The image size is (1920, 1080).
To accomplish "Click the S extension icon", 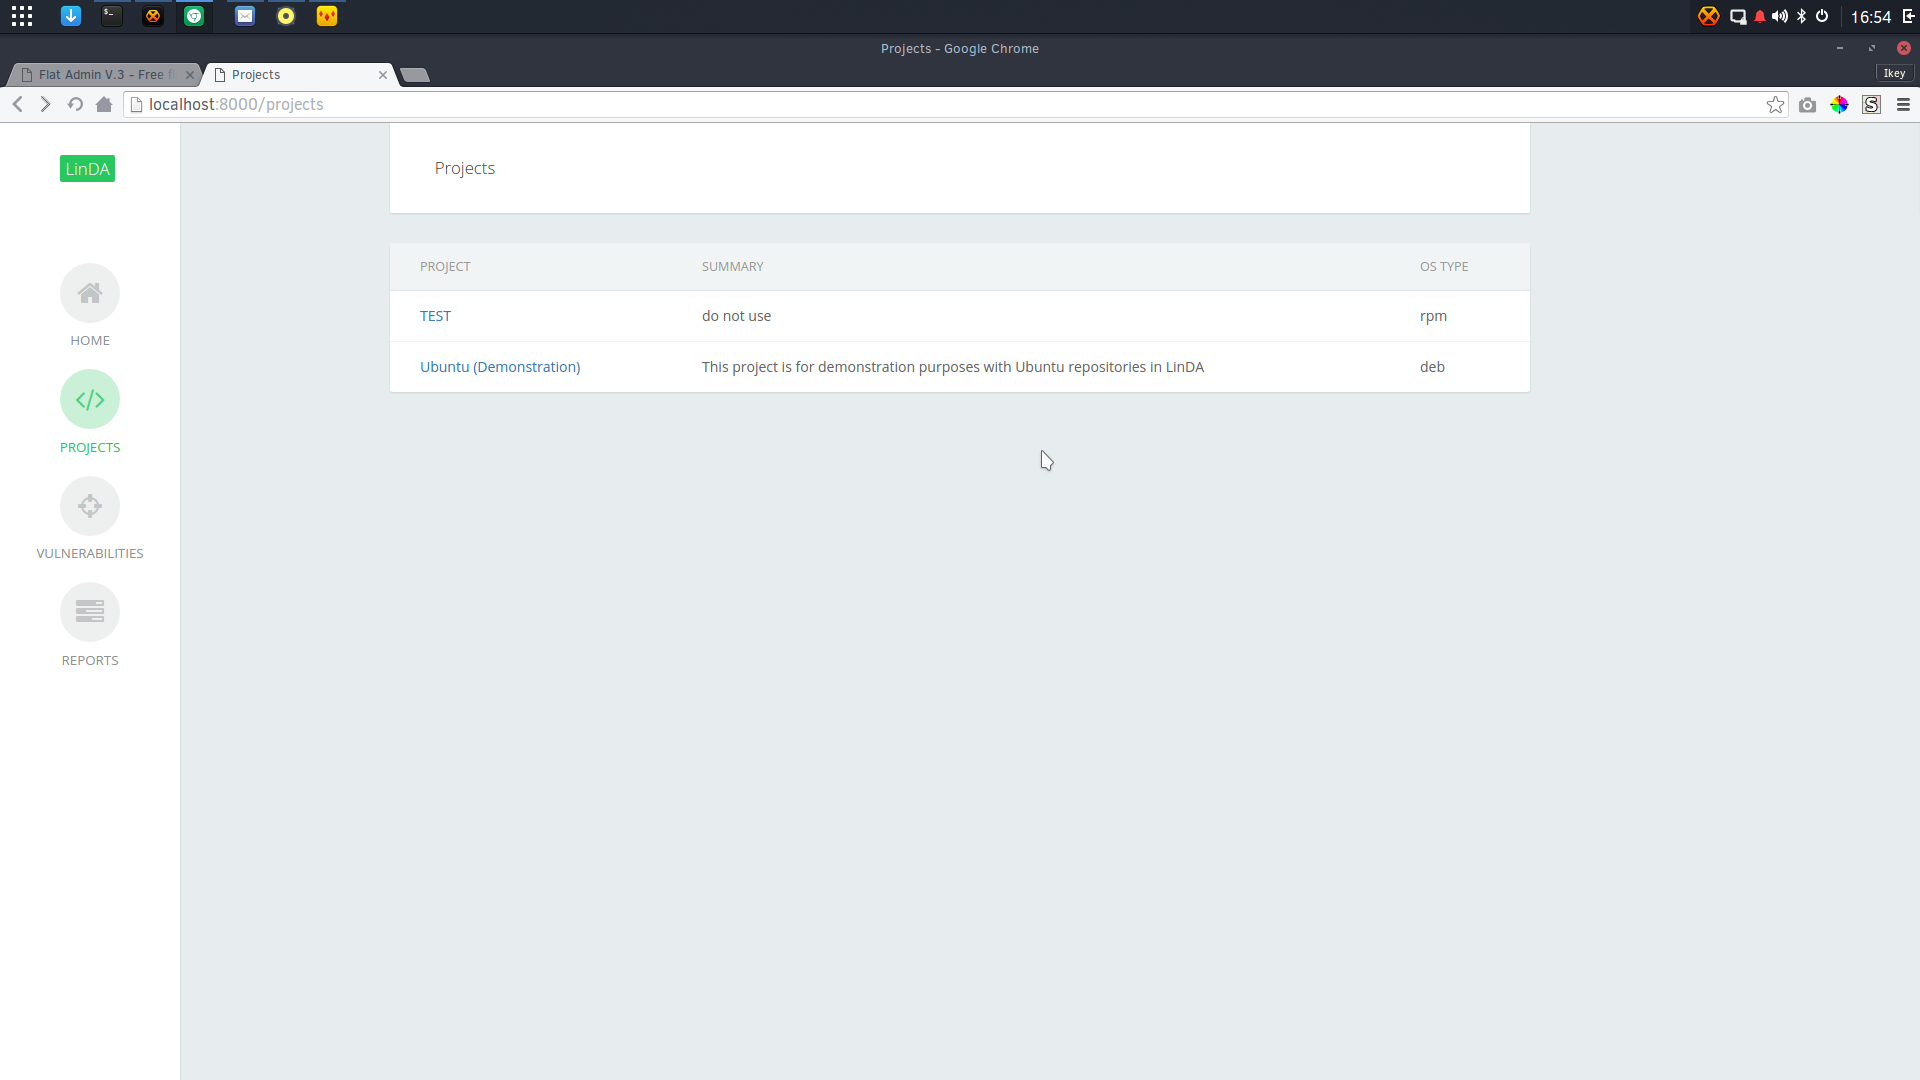I will [1871, 105].
